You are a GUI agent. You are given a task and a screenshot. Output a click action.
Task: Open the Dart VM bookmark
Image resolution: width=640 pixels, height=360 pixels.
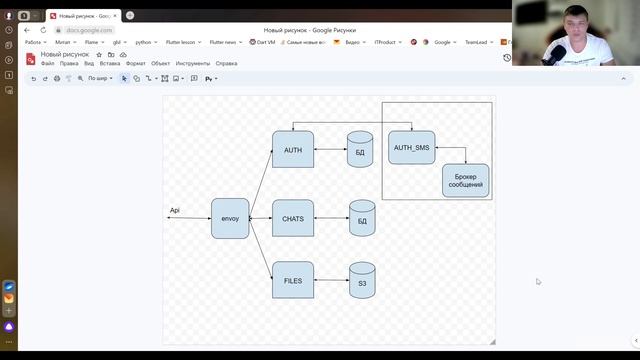(262, 42)
